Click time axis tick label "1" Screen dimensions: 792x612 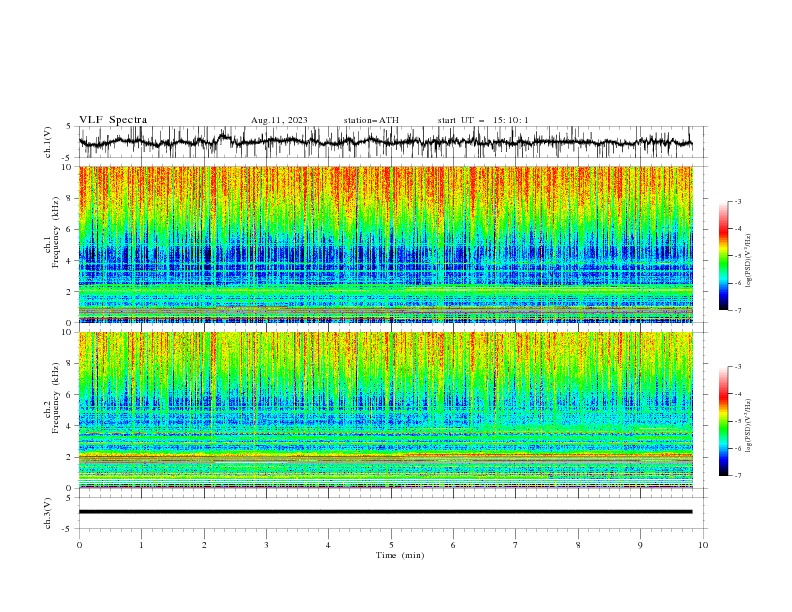(x=141, y=545)
